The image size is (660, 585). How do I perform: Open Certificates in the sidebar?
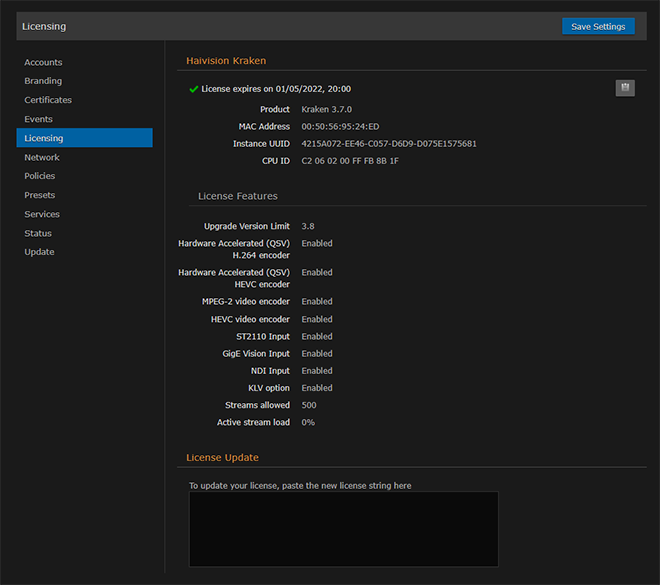(x=48, y=100)
